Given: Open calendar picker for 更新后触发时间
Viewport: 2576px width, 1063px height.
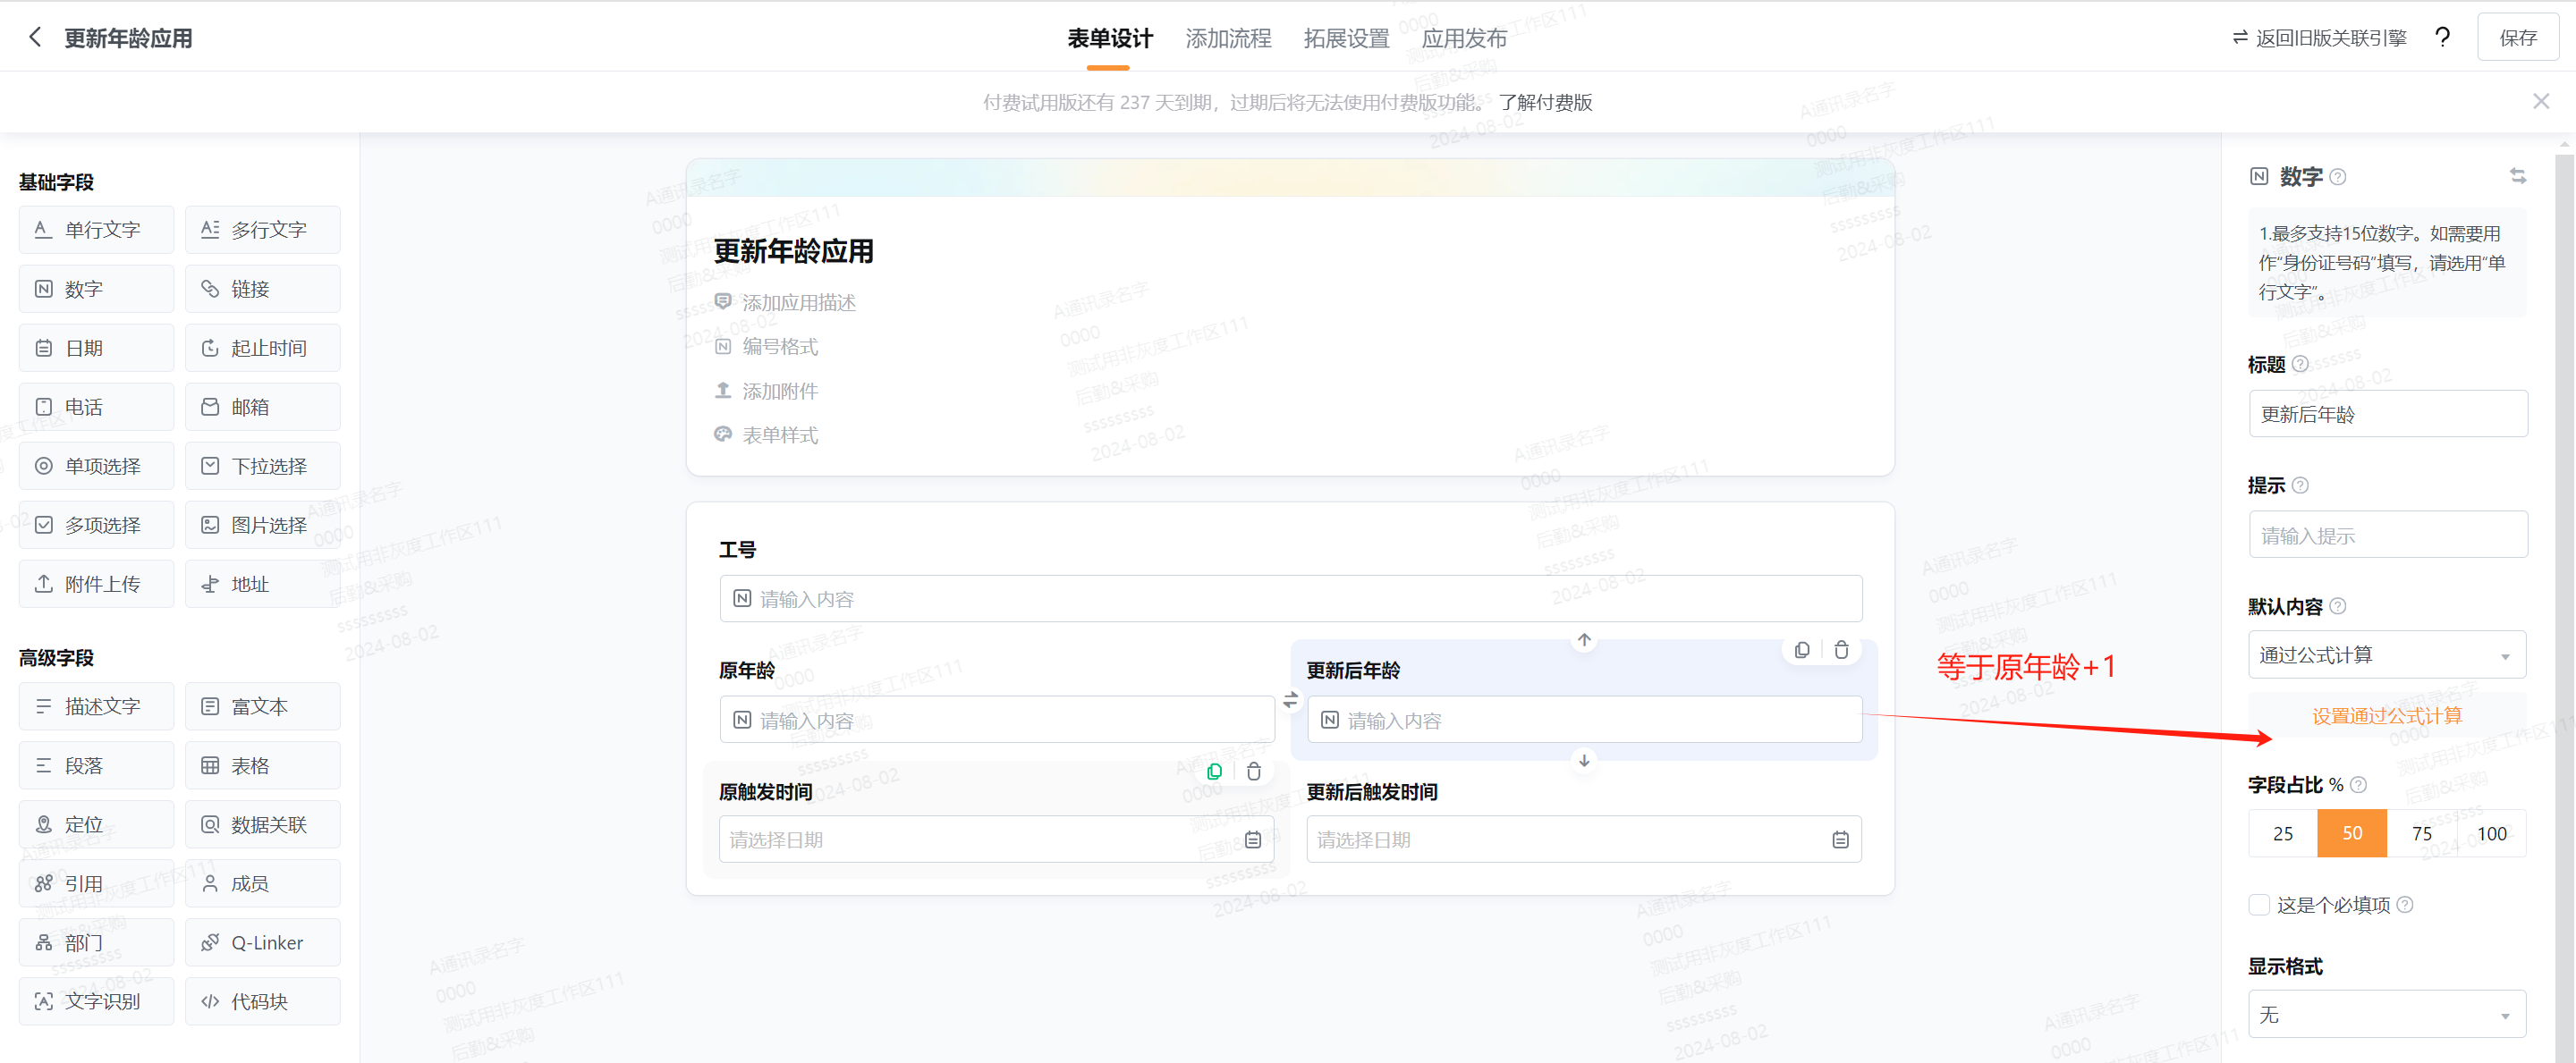Looking at the screenshot, I should coord(1840,840).
